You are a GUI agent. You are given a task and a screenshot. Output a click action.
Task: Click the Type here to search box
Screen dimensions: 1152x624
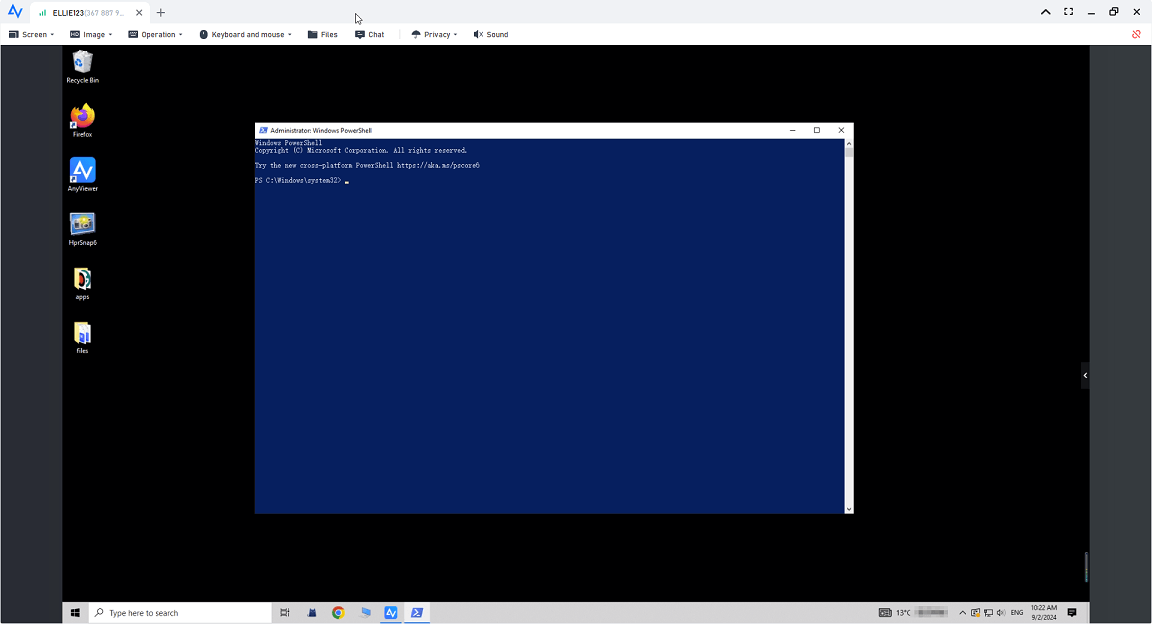[x=180, y=612]
